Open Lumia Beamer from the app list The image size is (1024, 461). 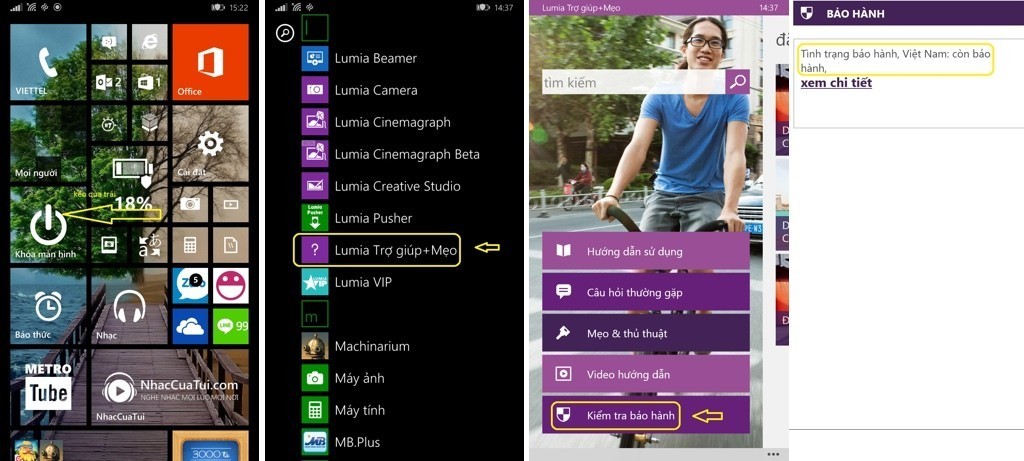(359, 58)
